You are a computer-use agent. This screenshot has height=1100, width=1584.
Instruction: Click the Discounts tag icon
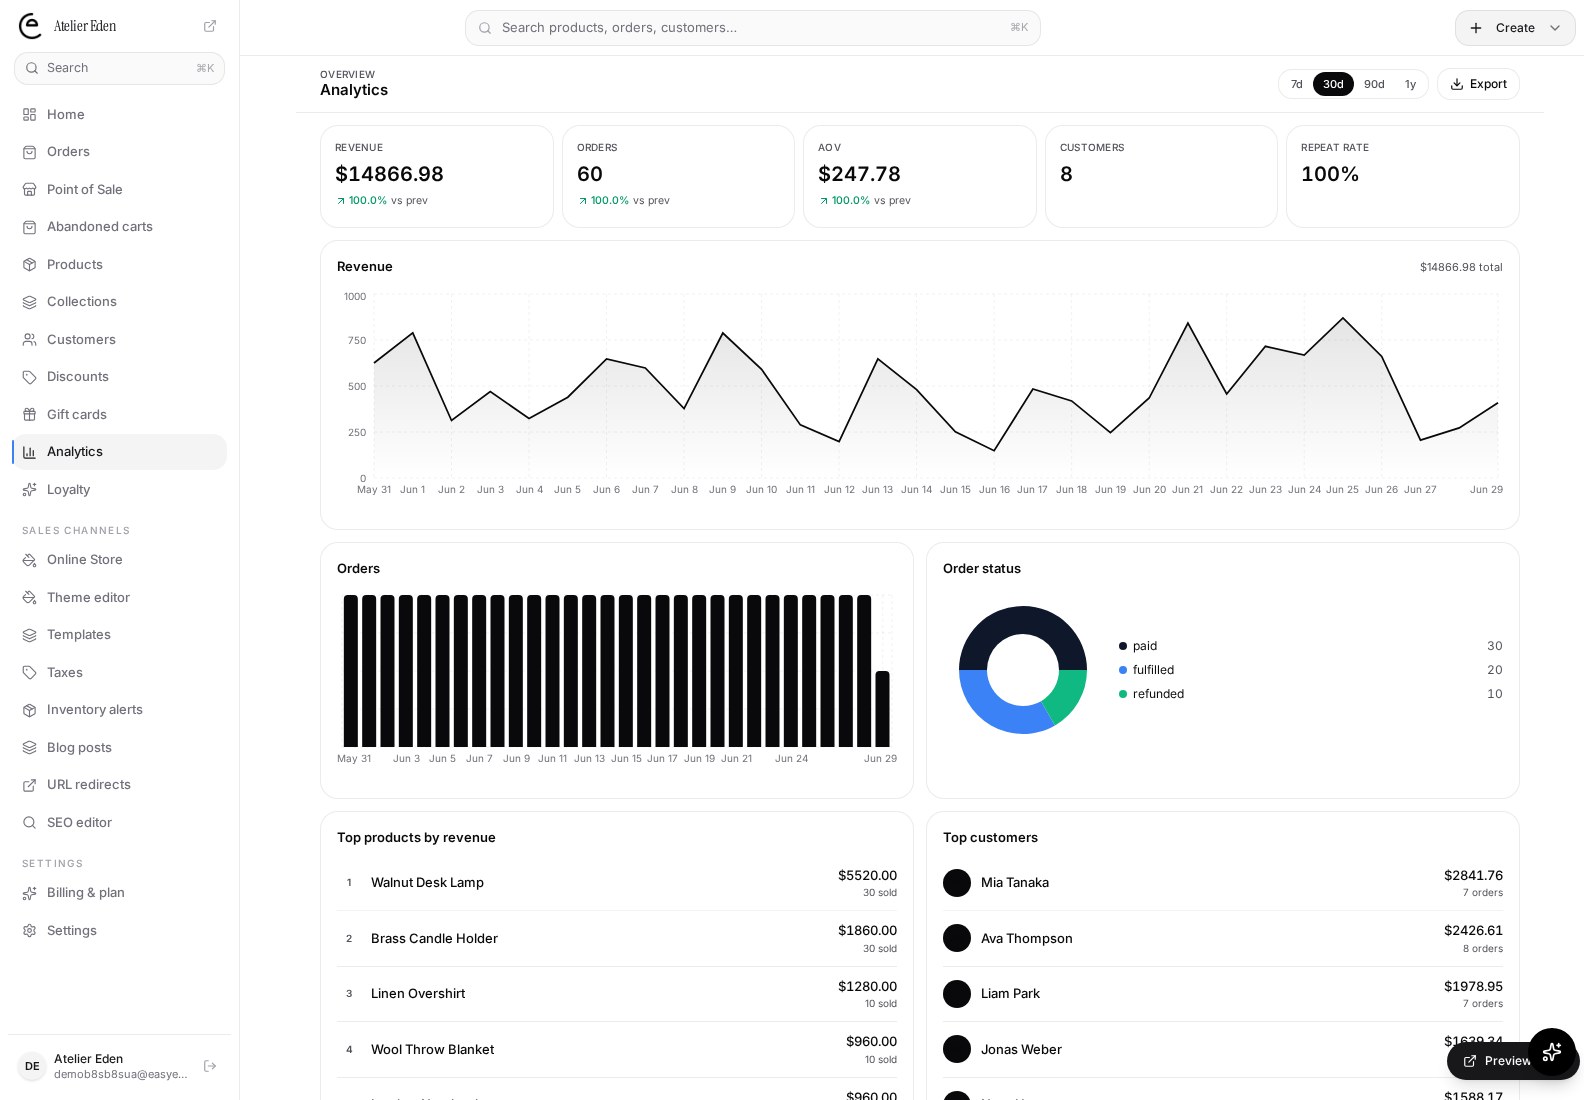click(30, 377)
